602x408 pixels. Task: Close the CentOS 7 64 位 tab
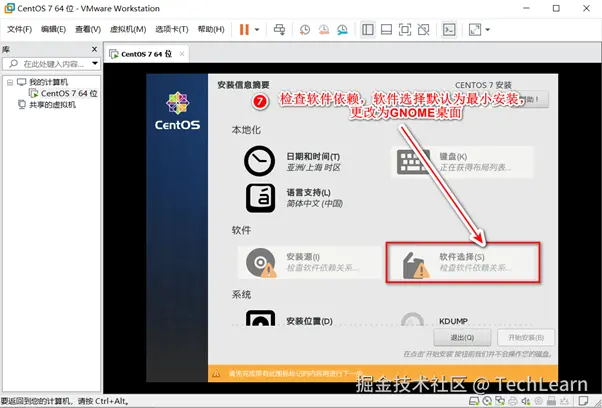[x=182, y=54]
